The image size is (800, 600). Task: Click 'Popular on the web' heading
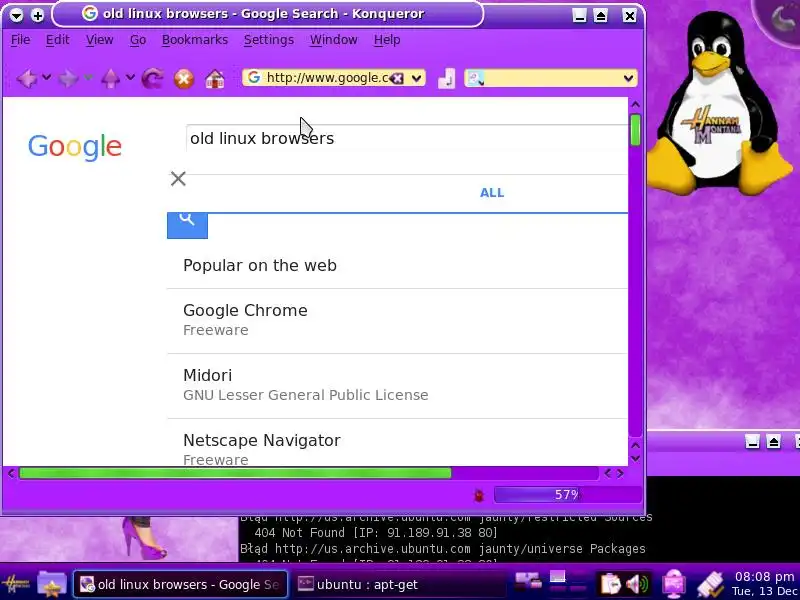(x=260, y=265)
